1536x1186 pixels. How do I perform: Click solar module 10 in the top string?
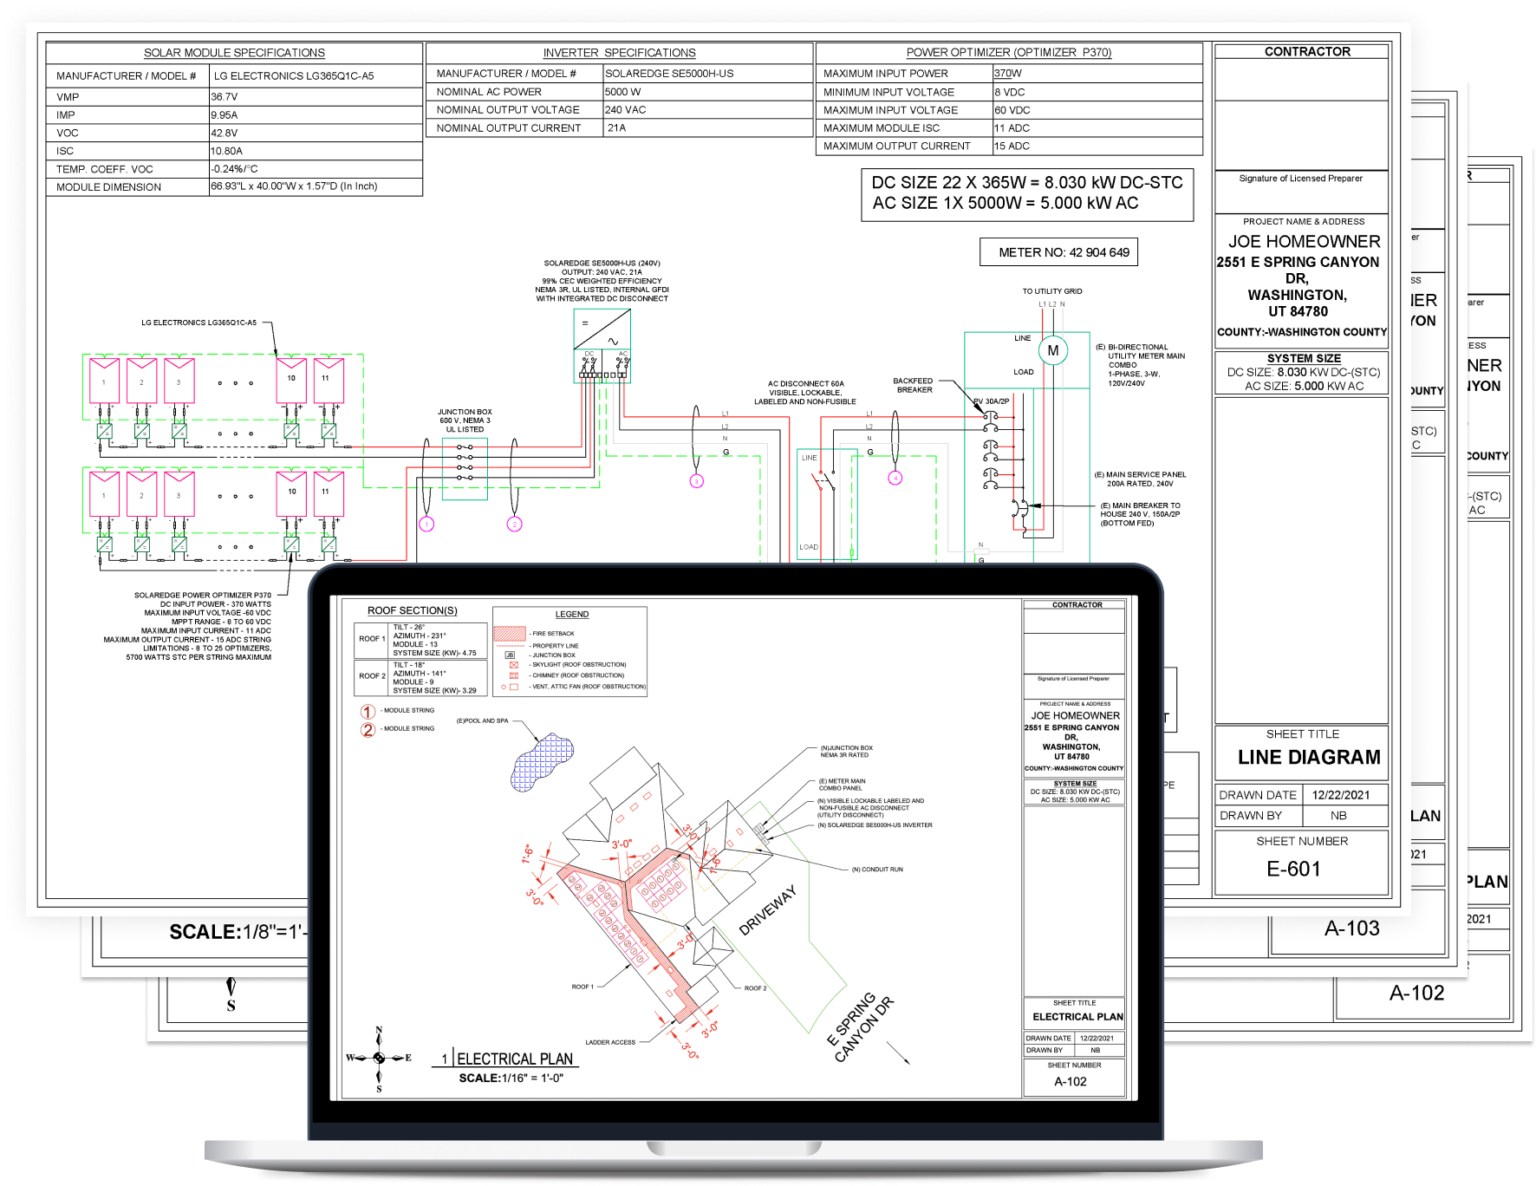[291, 380]
